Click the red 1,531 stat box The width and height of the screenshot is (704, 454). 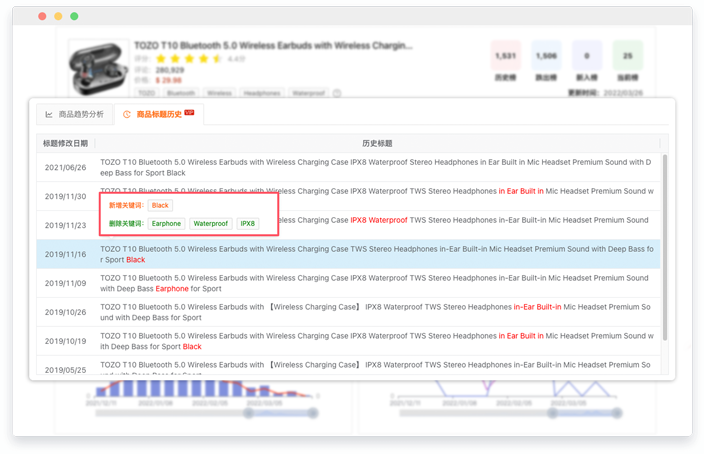click(506, 56)
